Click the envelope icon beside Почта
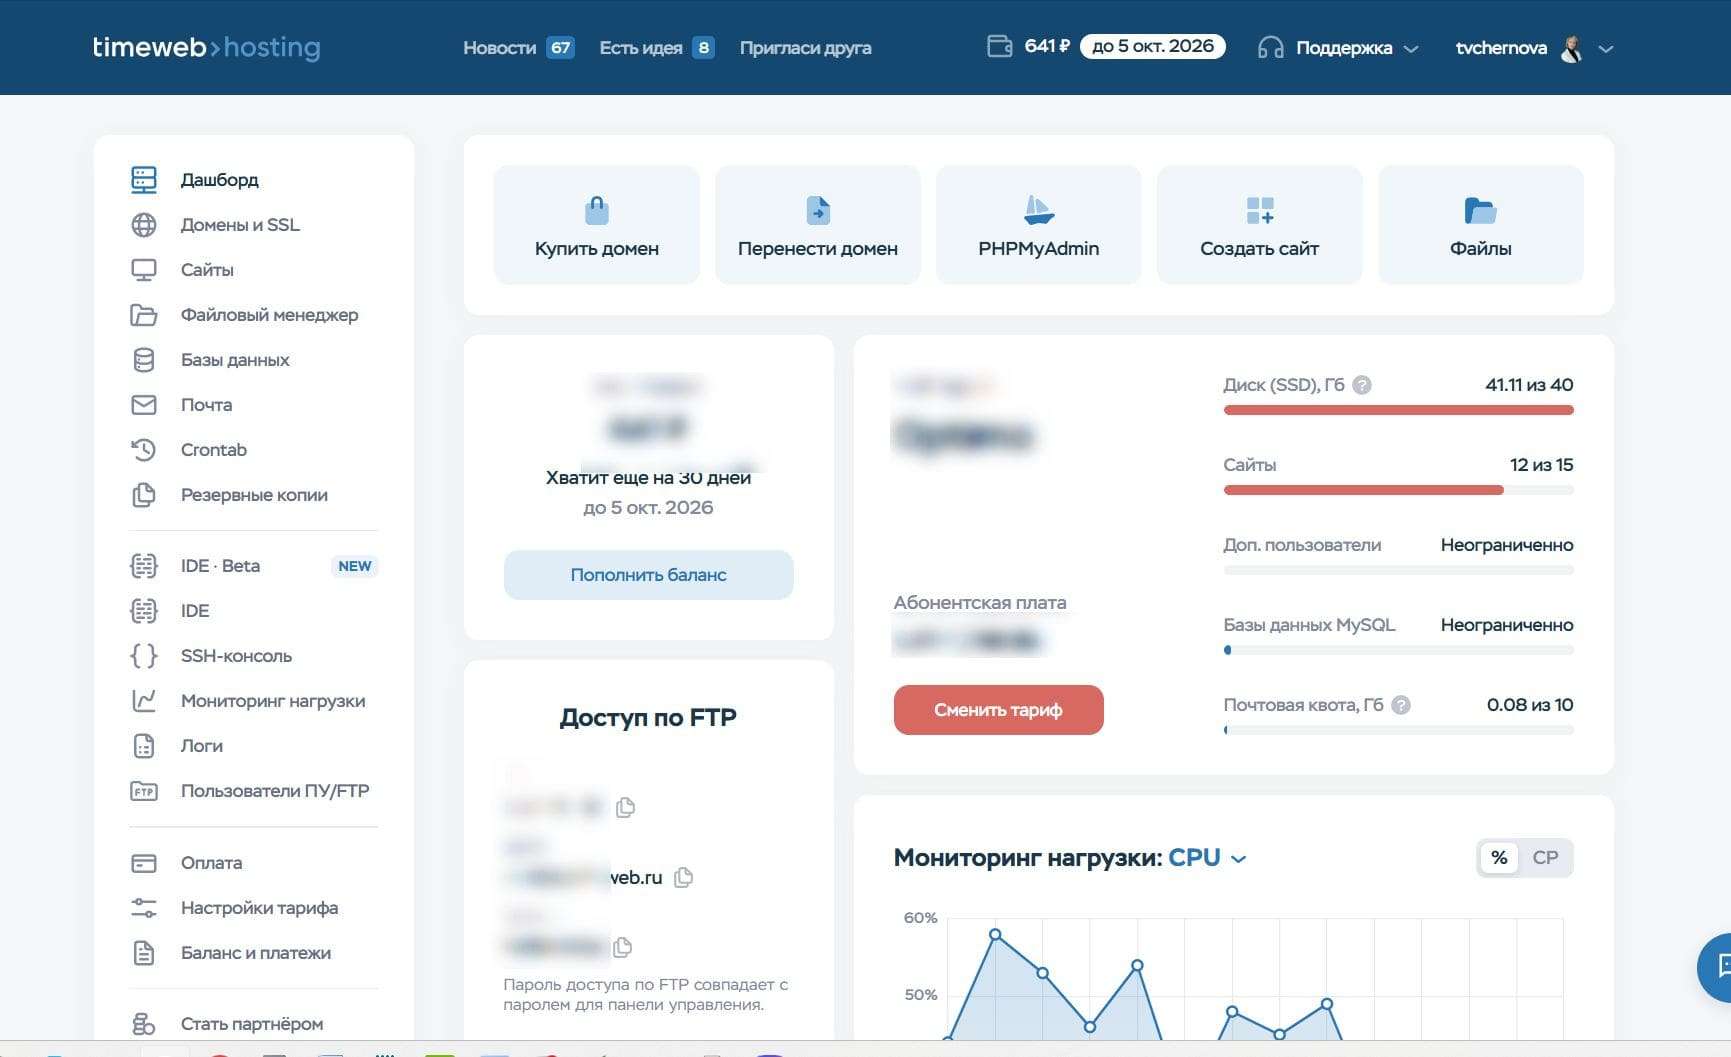 click(x=144, y=405)
